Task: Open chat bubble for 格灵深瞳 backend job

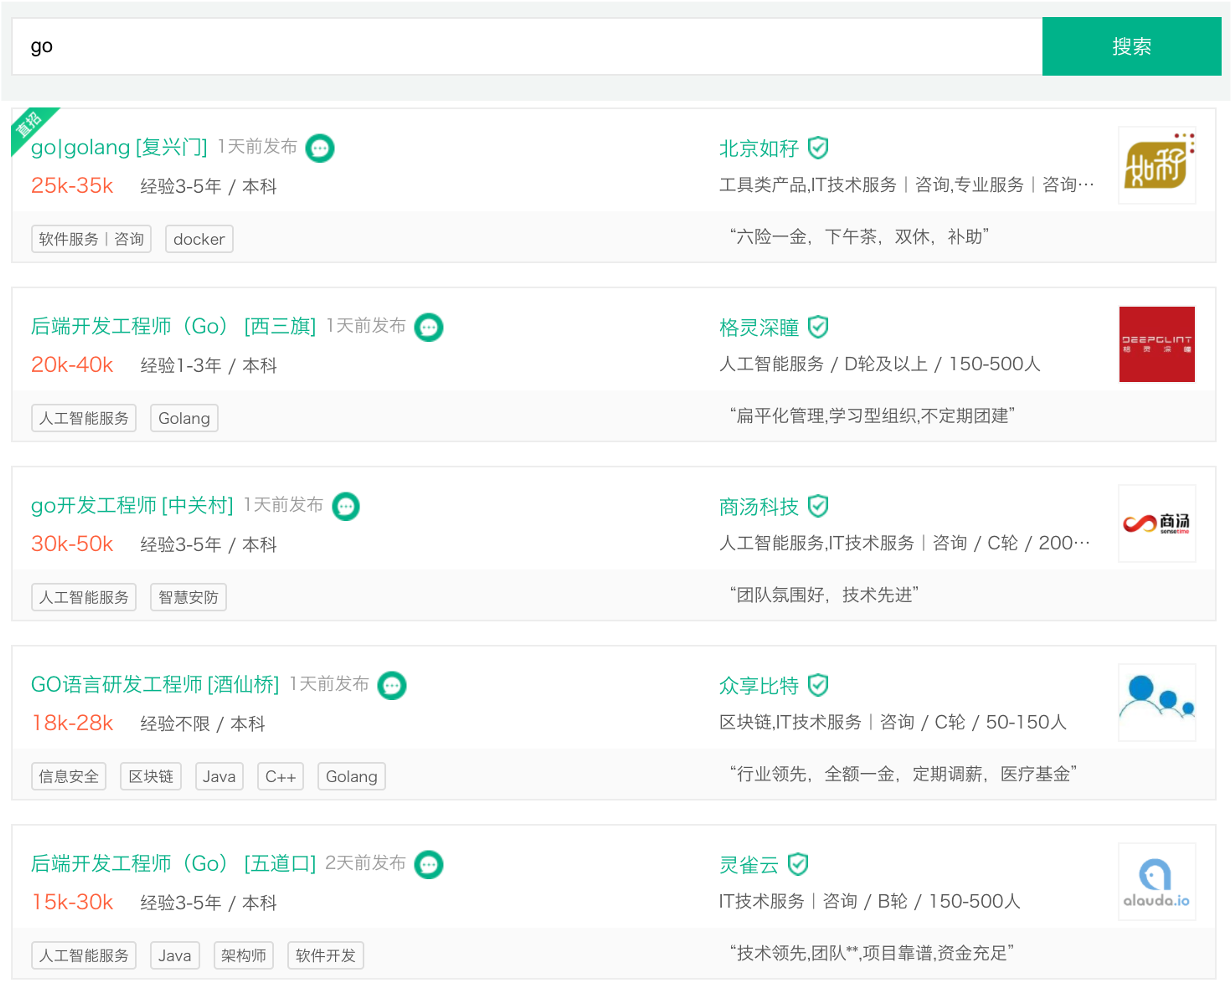Action: 429,327
